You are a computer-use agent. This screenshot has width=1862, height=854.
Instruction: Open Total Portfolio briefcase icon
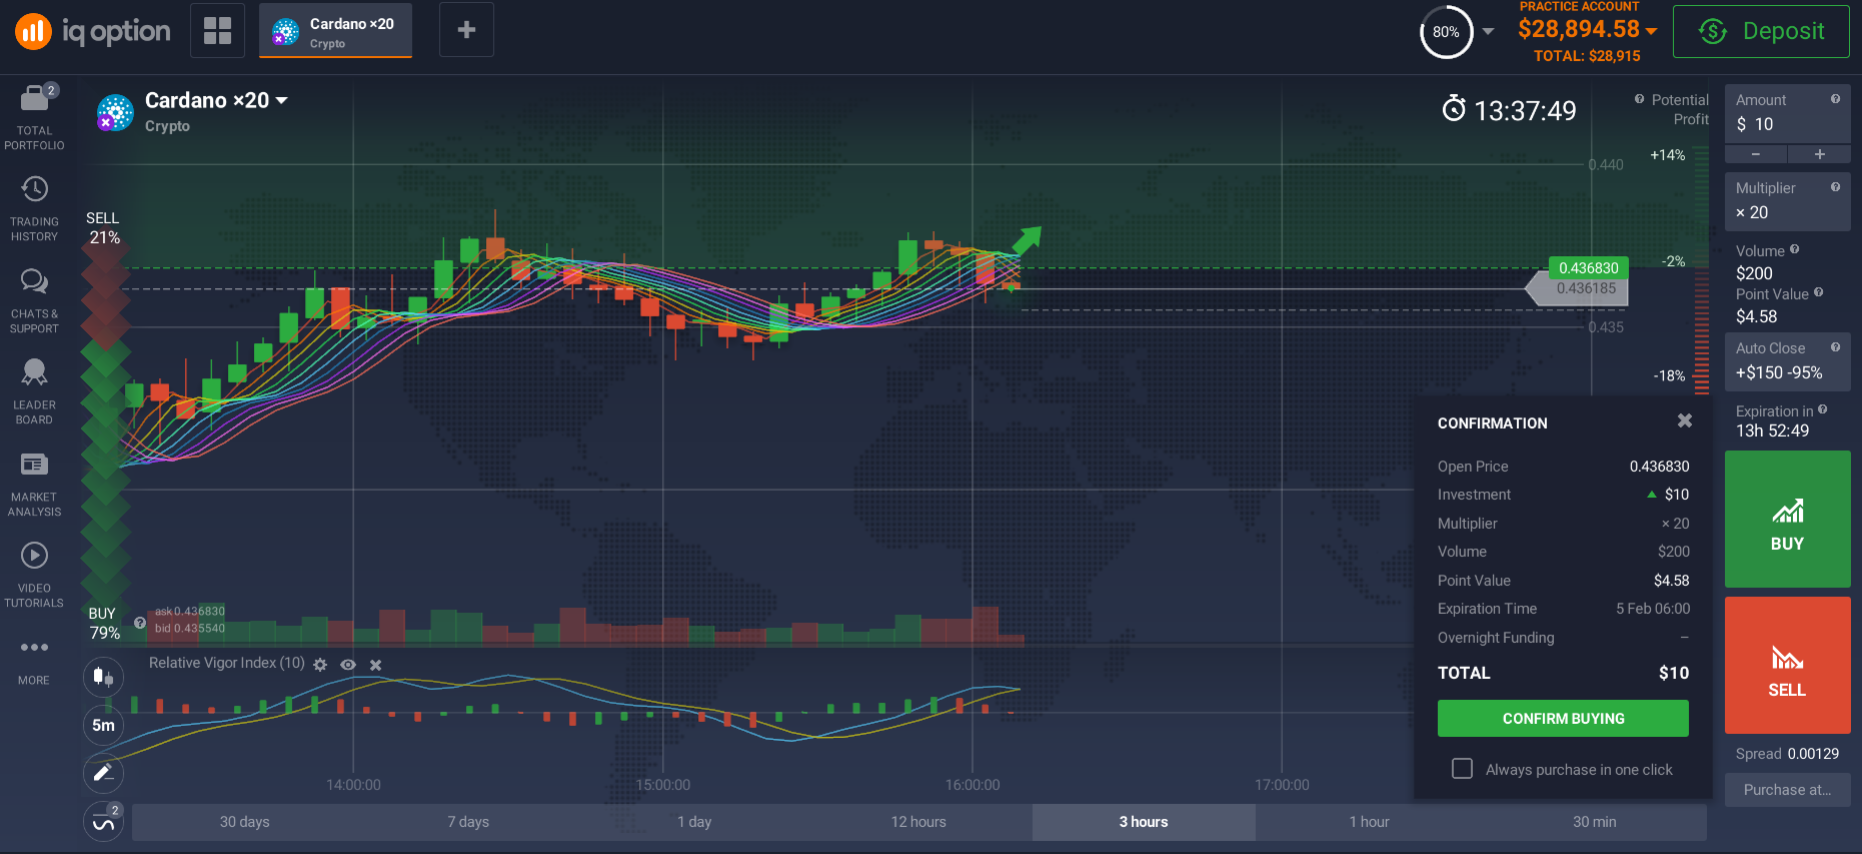point(34,97)
